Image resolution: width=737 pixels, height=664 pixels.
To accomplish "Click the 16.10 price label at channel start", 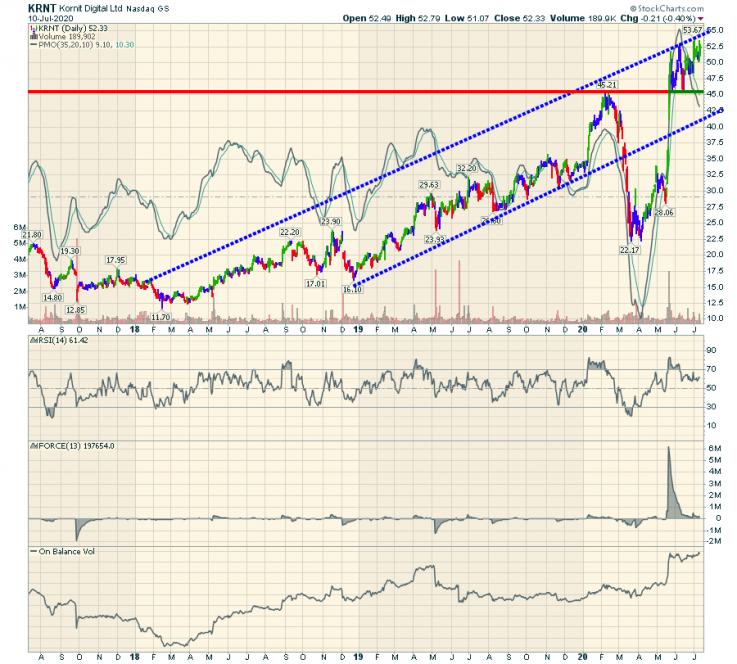I will point(351,289).
